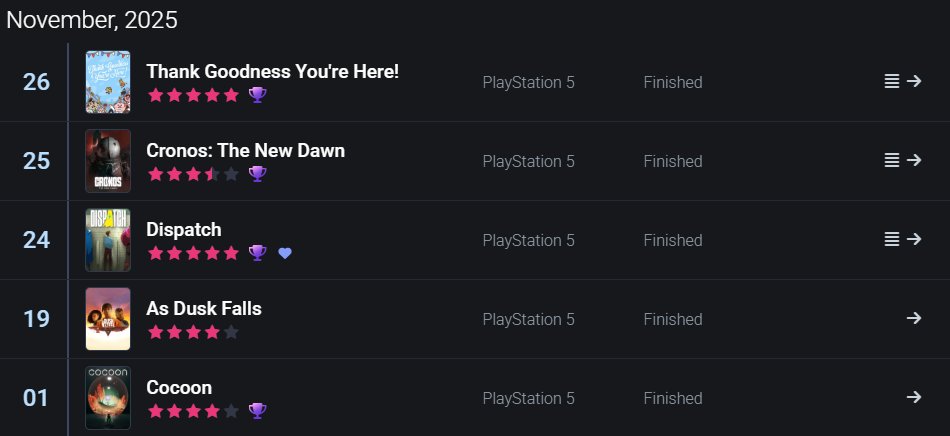
Task: Click the trophy icon under Dispatch
Action: (257, 253)
